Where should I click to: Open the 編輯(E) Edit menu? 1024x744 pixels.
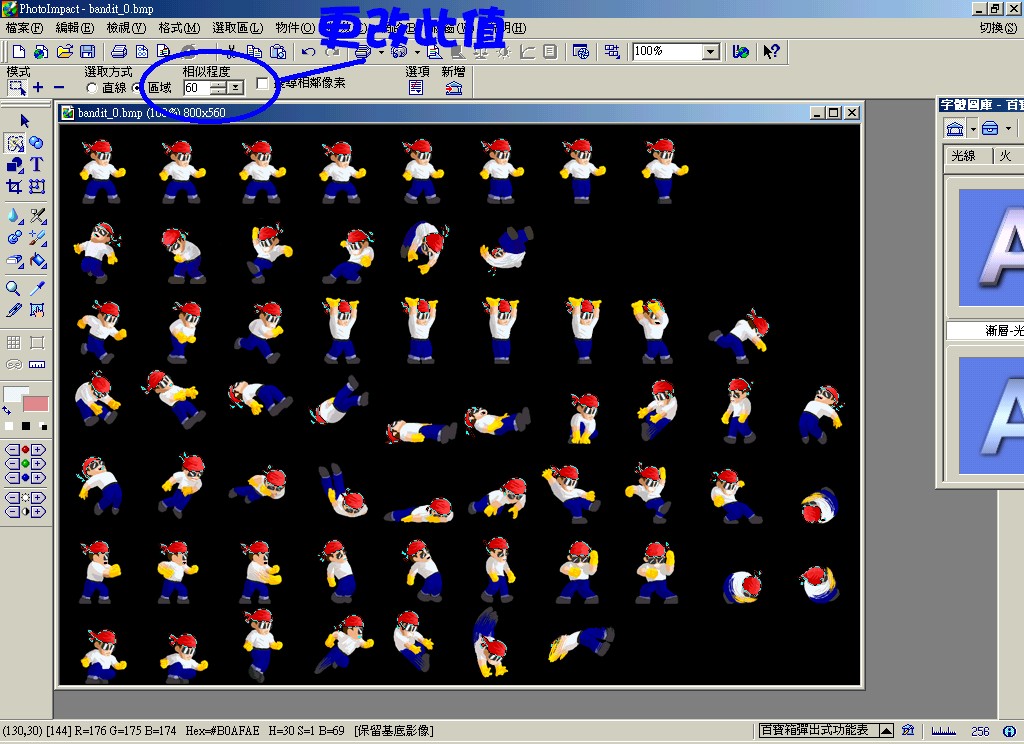pos(74,28)
